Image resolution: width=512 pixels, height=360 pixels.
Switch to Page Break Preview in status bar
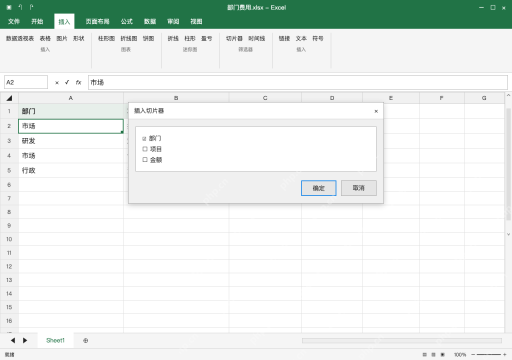[443, 355]
